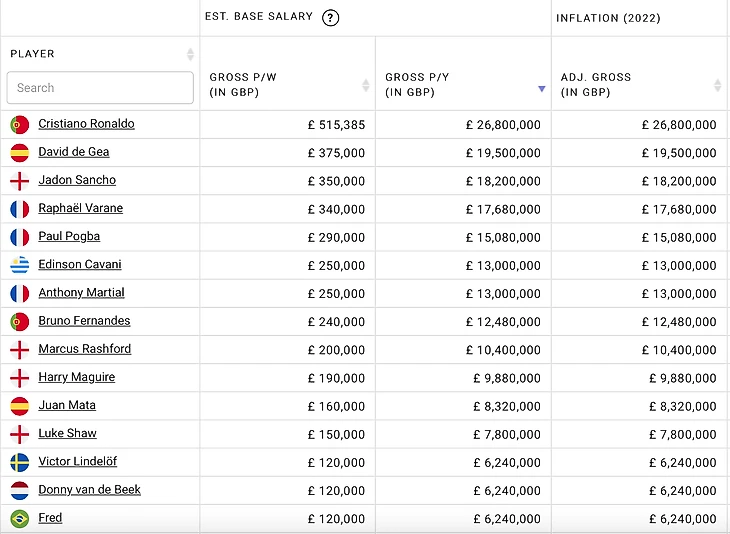Open Harry Maguire player link

coord(76,377)
